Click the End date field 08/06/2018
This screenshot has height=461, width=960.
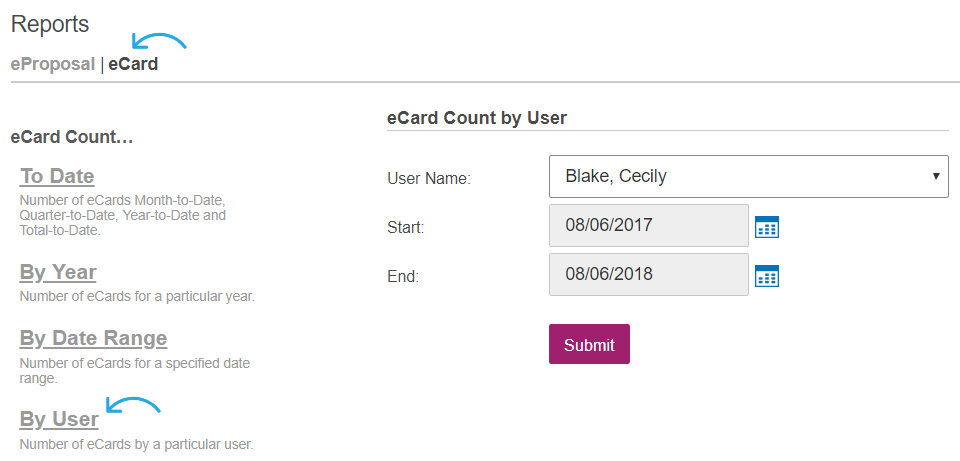pos(649,275)
